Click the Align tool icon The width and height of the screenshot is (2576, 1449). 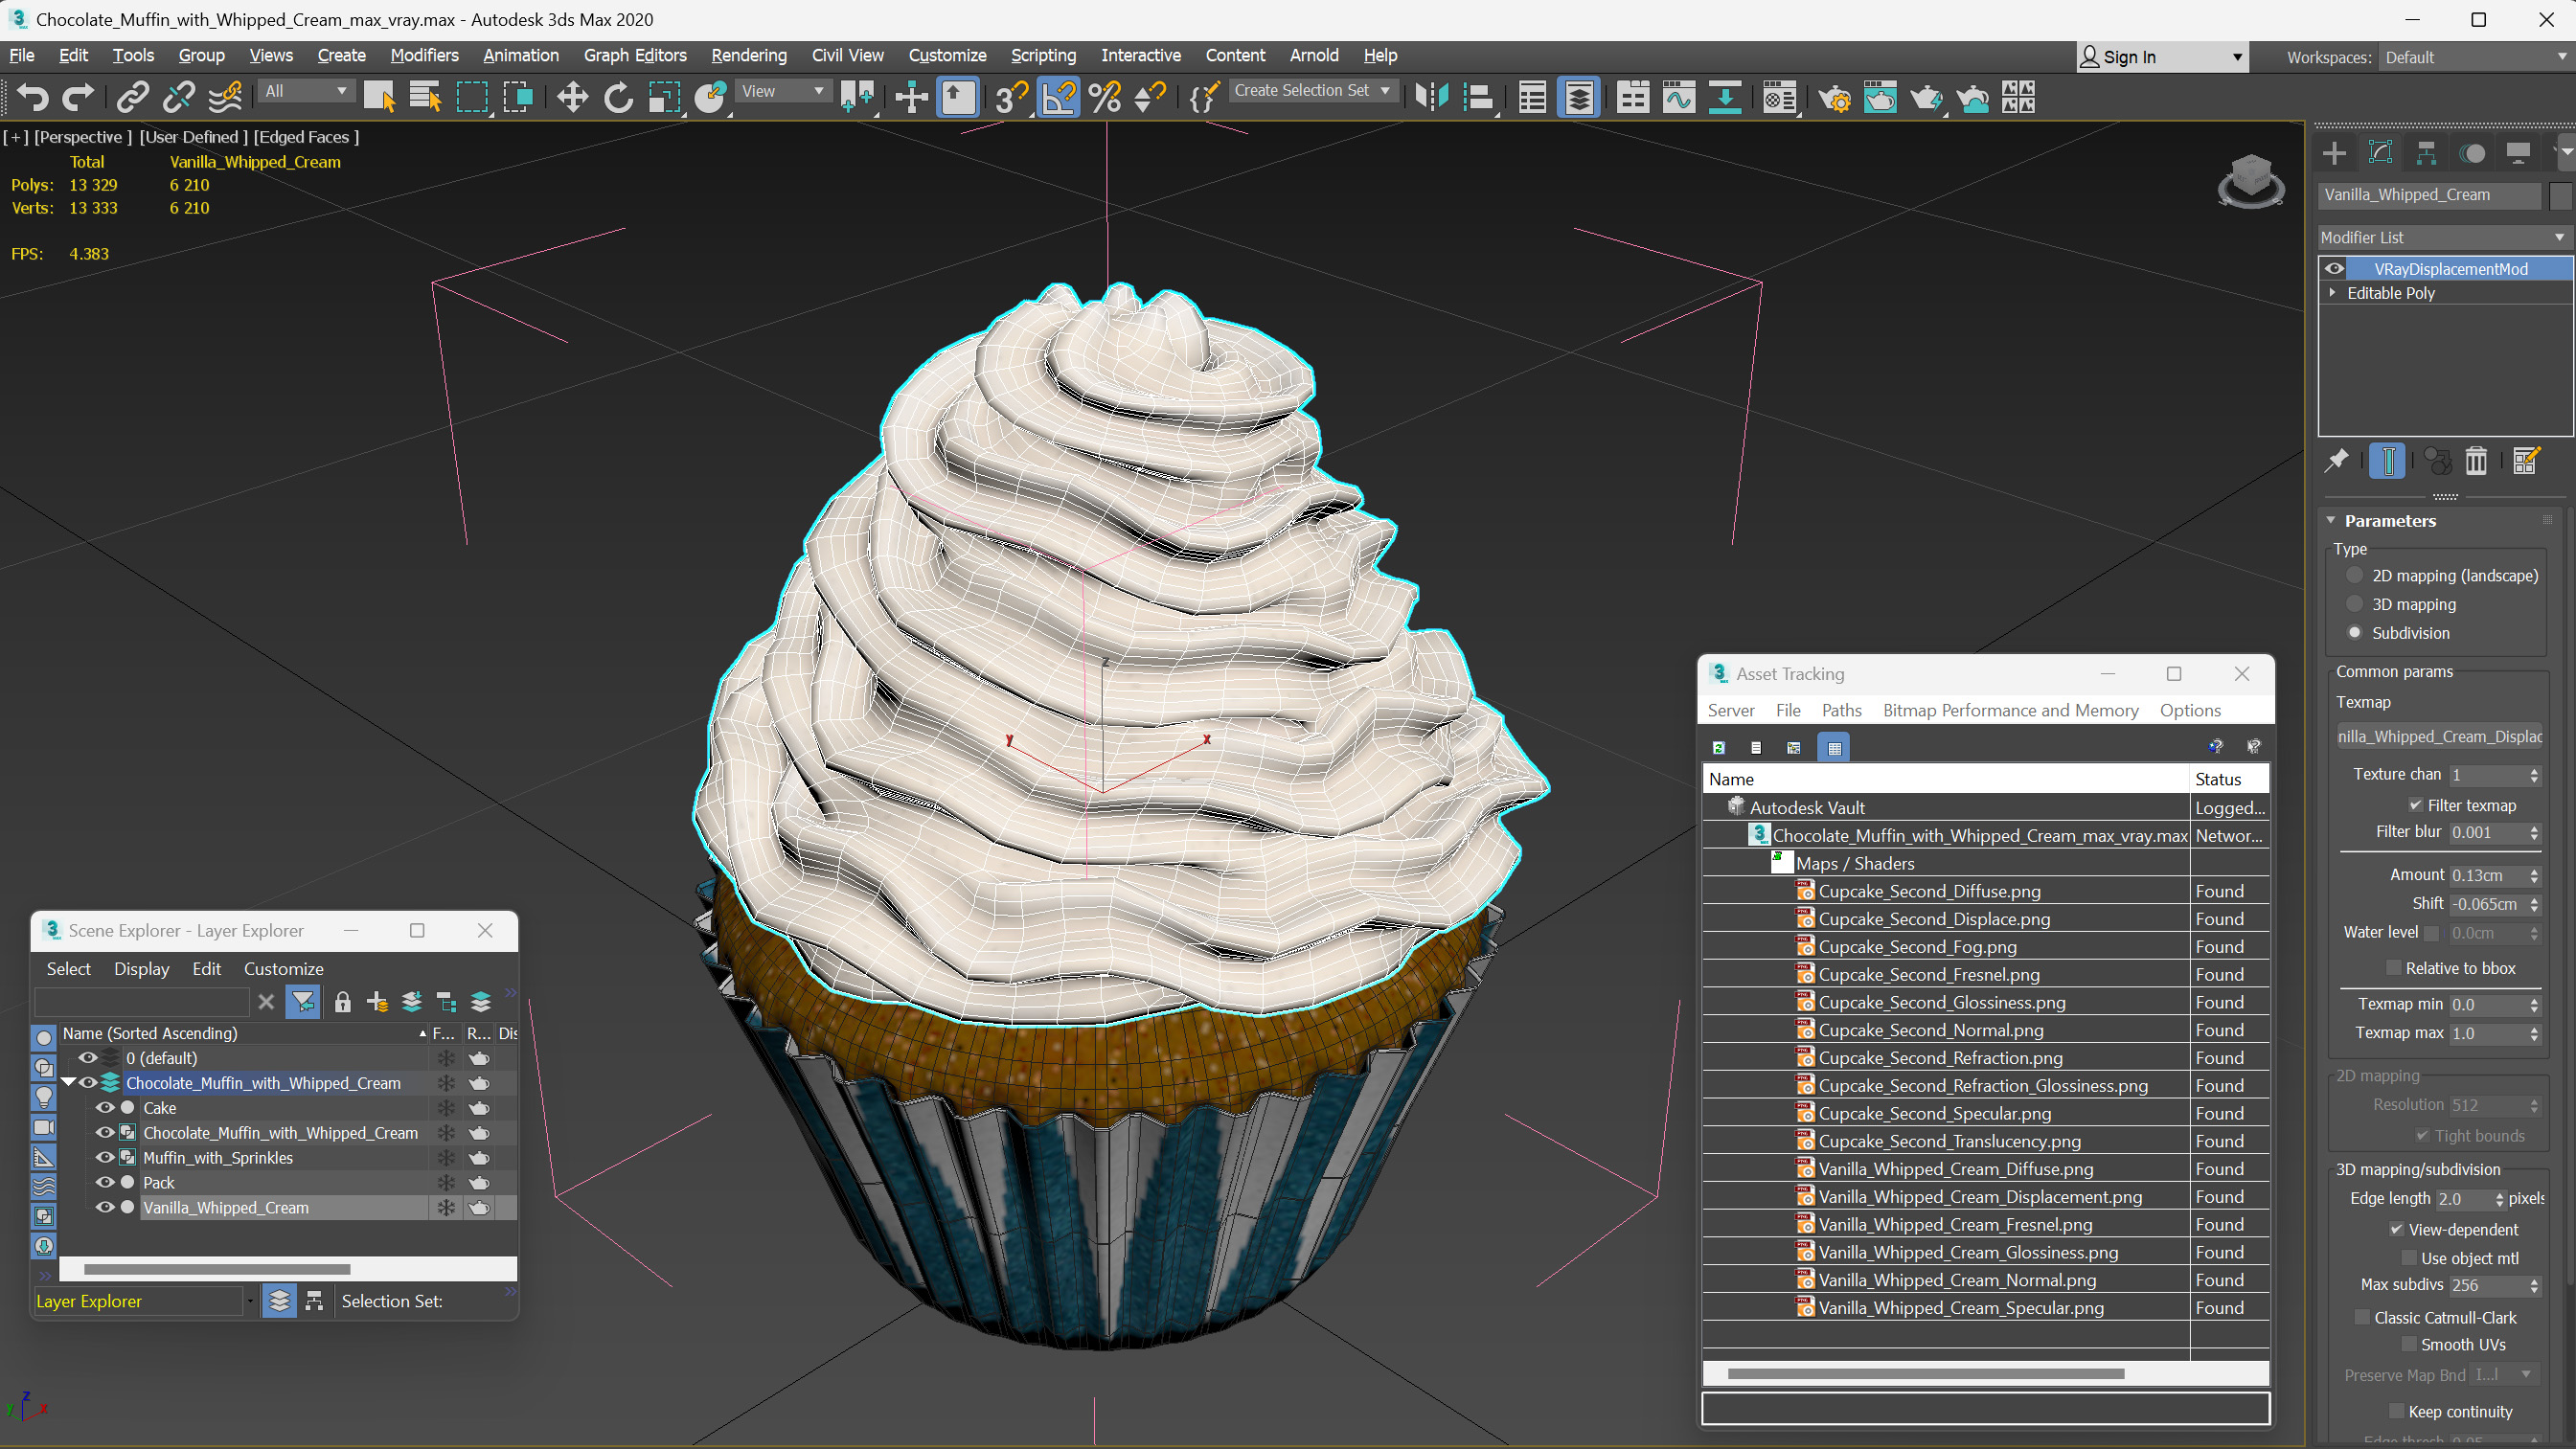point(1478,97)
